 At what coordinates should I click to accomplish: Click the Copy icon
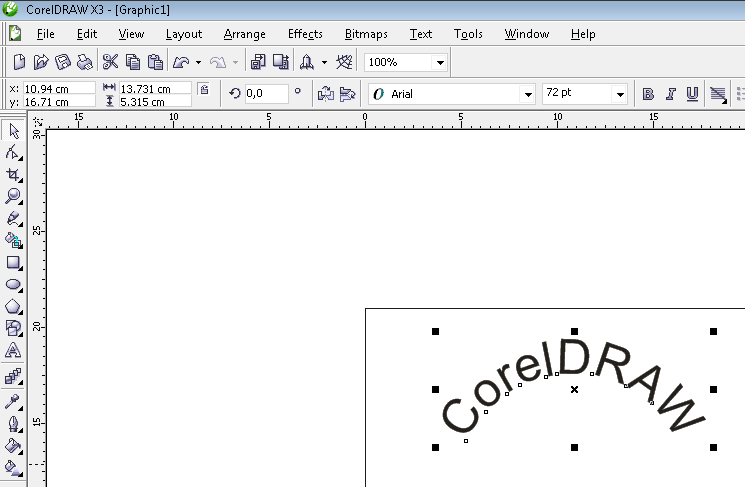tap(133, 62)
